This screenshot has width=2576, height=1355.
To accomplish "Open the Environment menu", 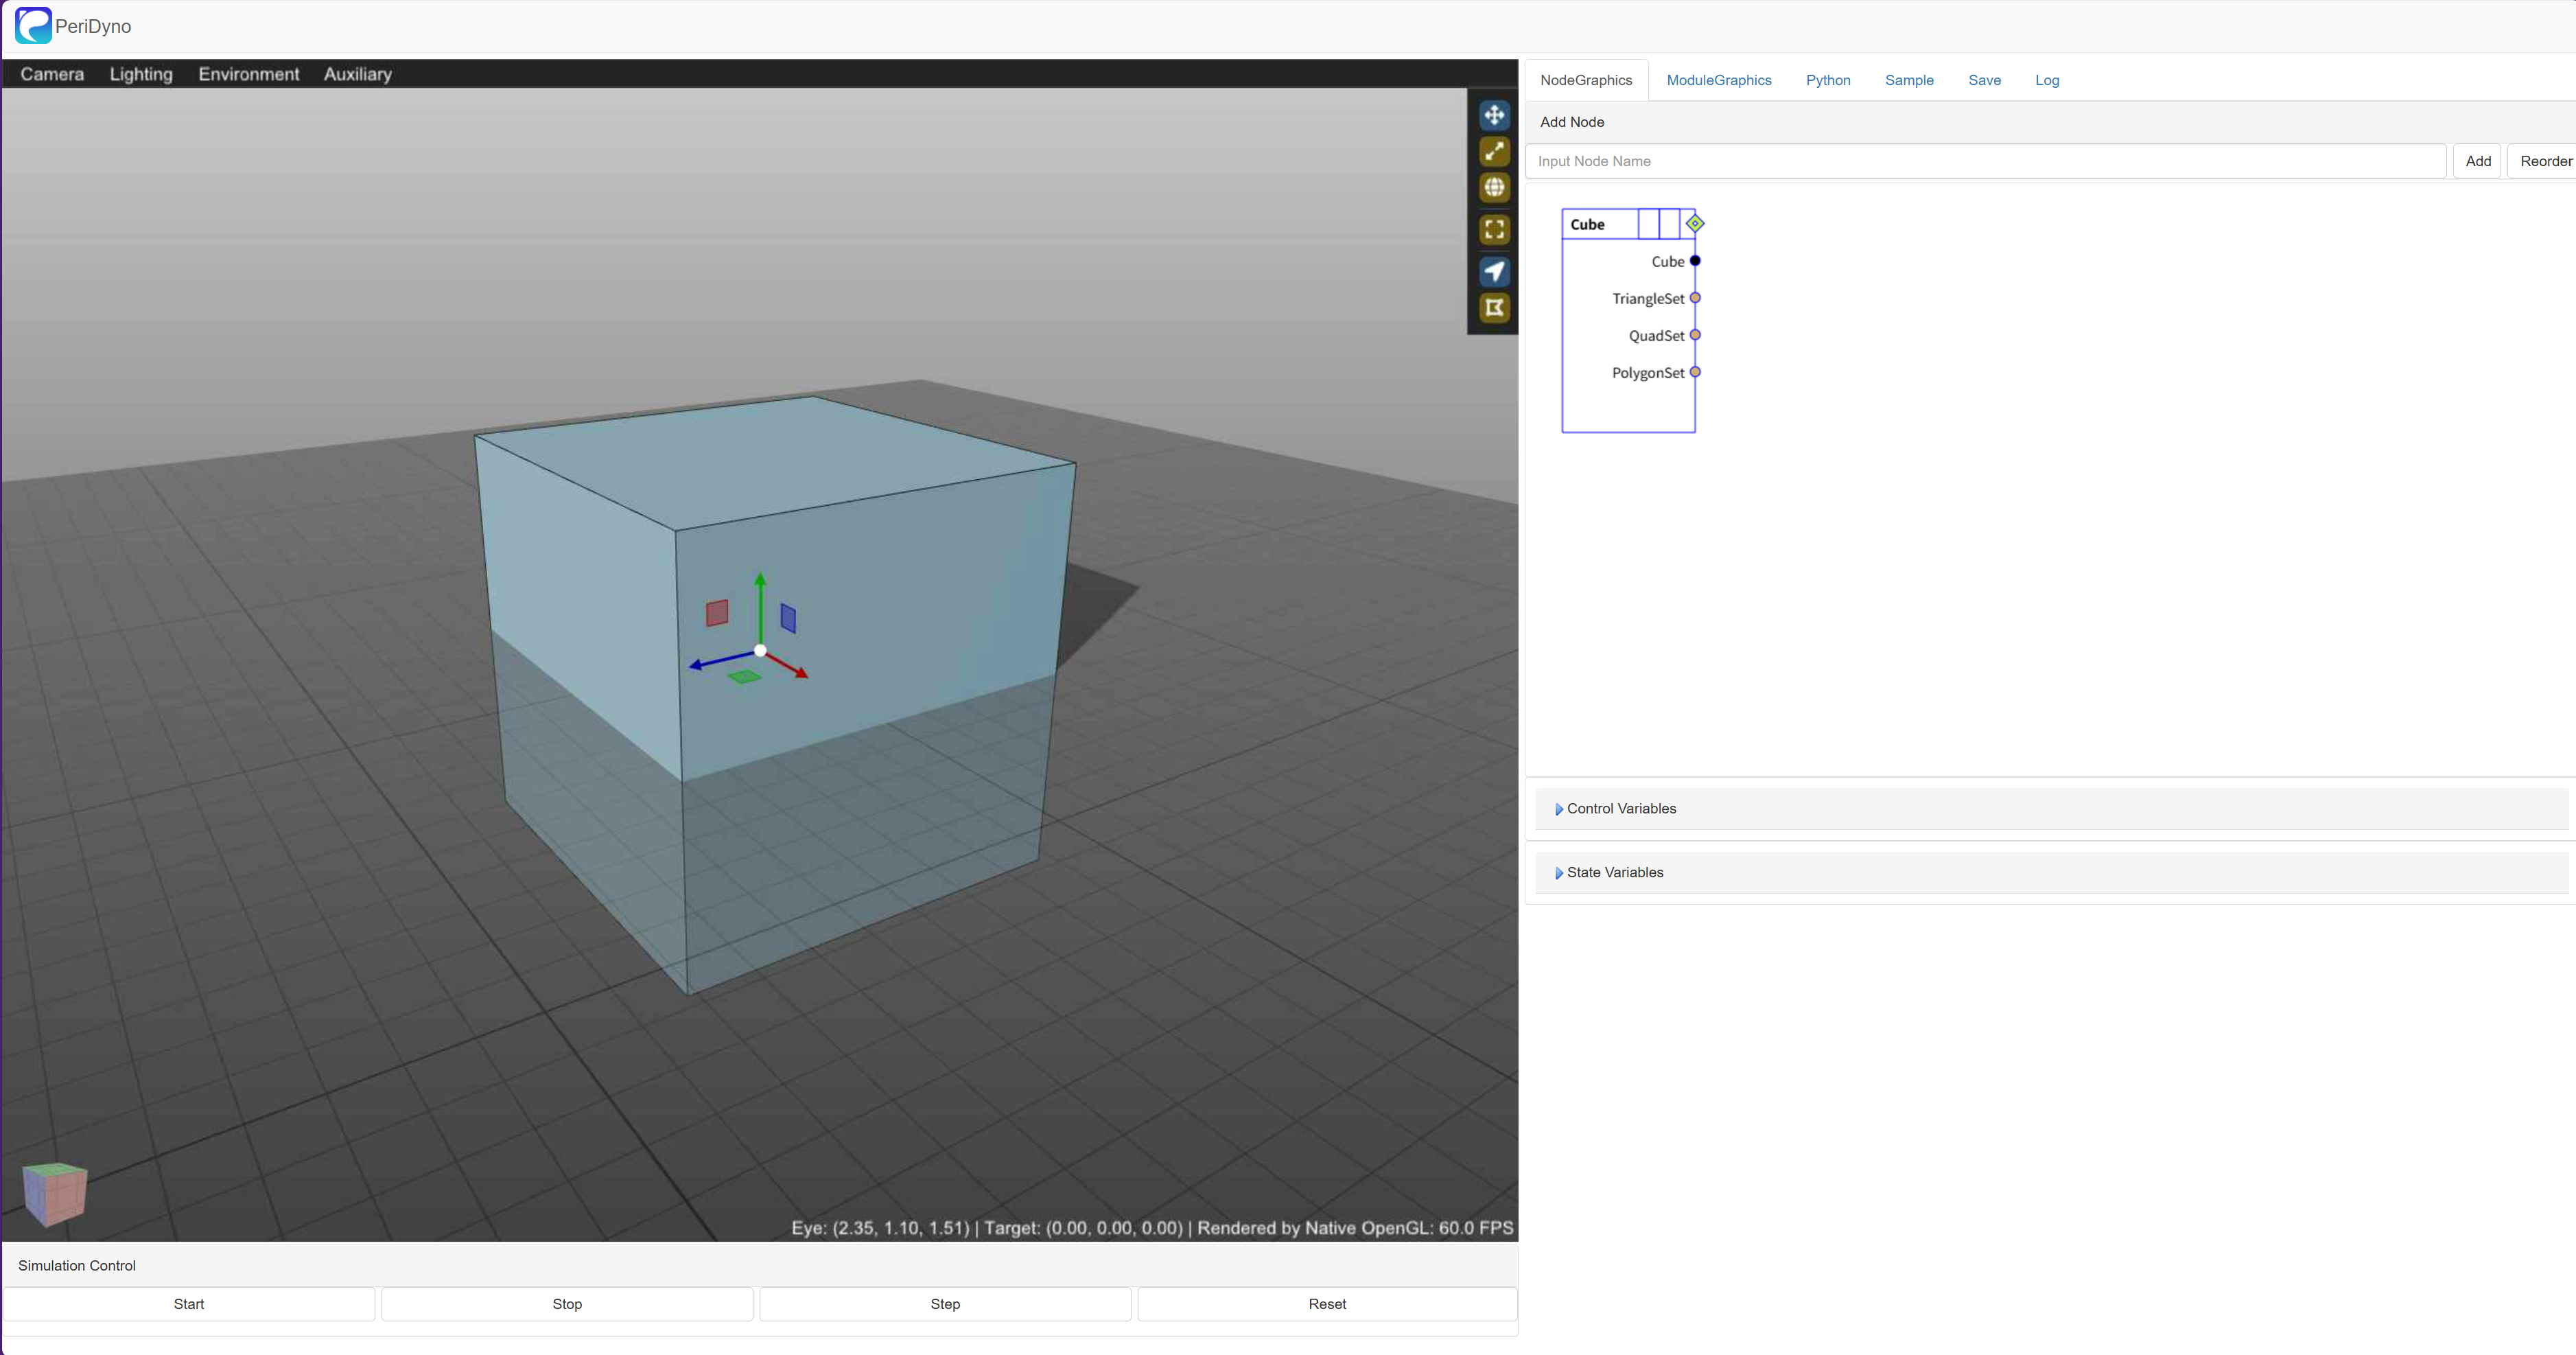I will pyautogui.click(x=248, y=74).
